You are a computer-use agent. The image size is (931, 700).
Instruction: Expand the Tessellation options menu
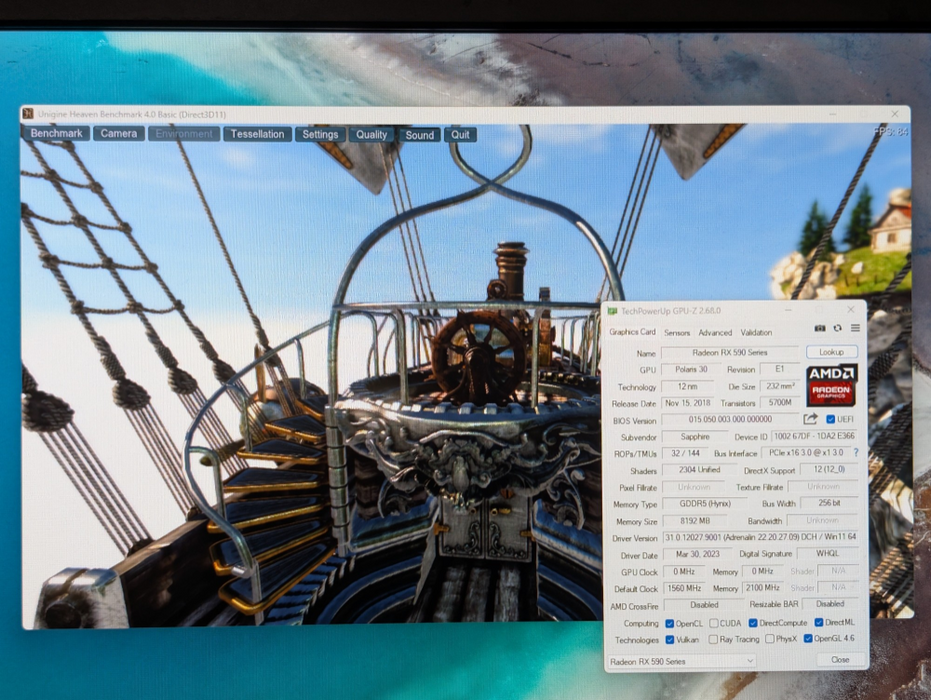pyautogui.click(x=257, y=134)
